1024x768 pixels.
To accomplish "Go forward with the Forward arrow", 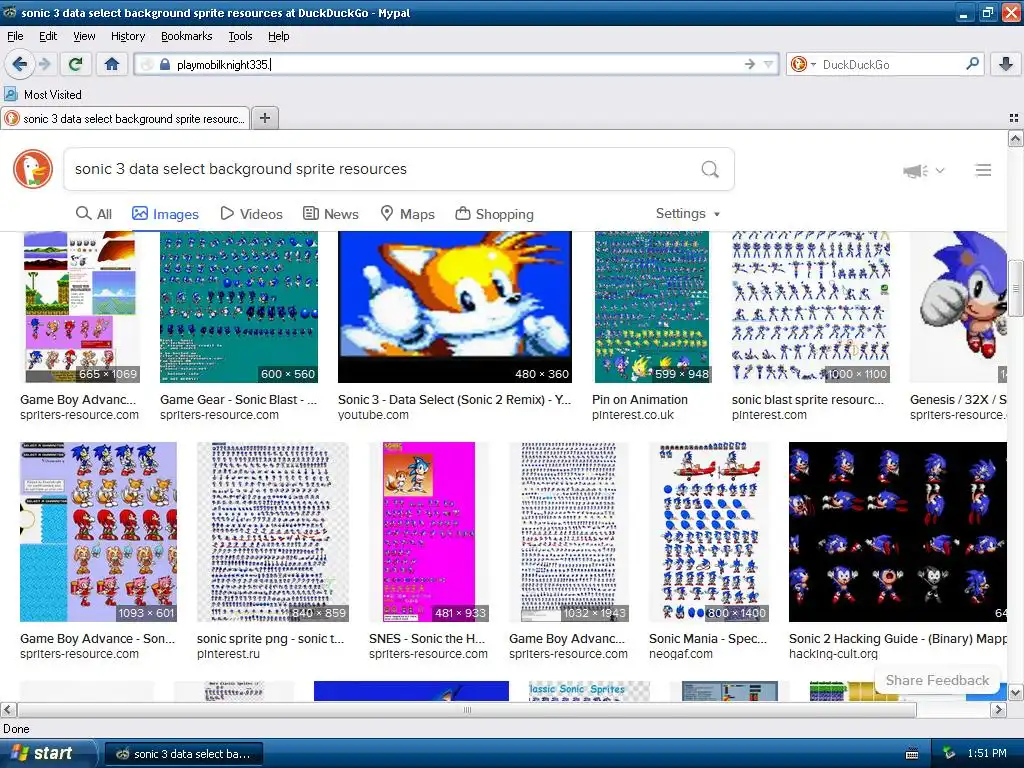I will 44,64.
